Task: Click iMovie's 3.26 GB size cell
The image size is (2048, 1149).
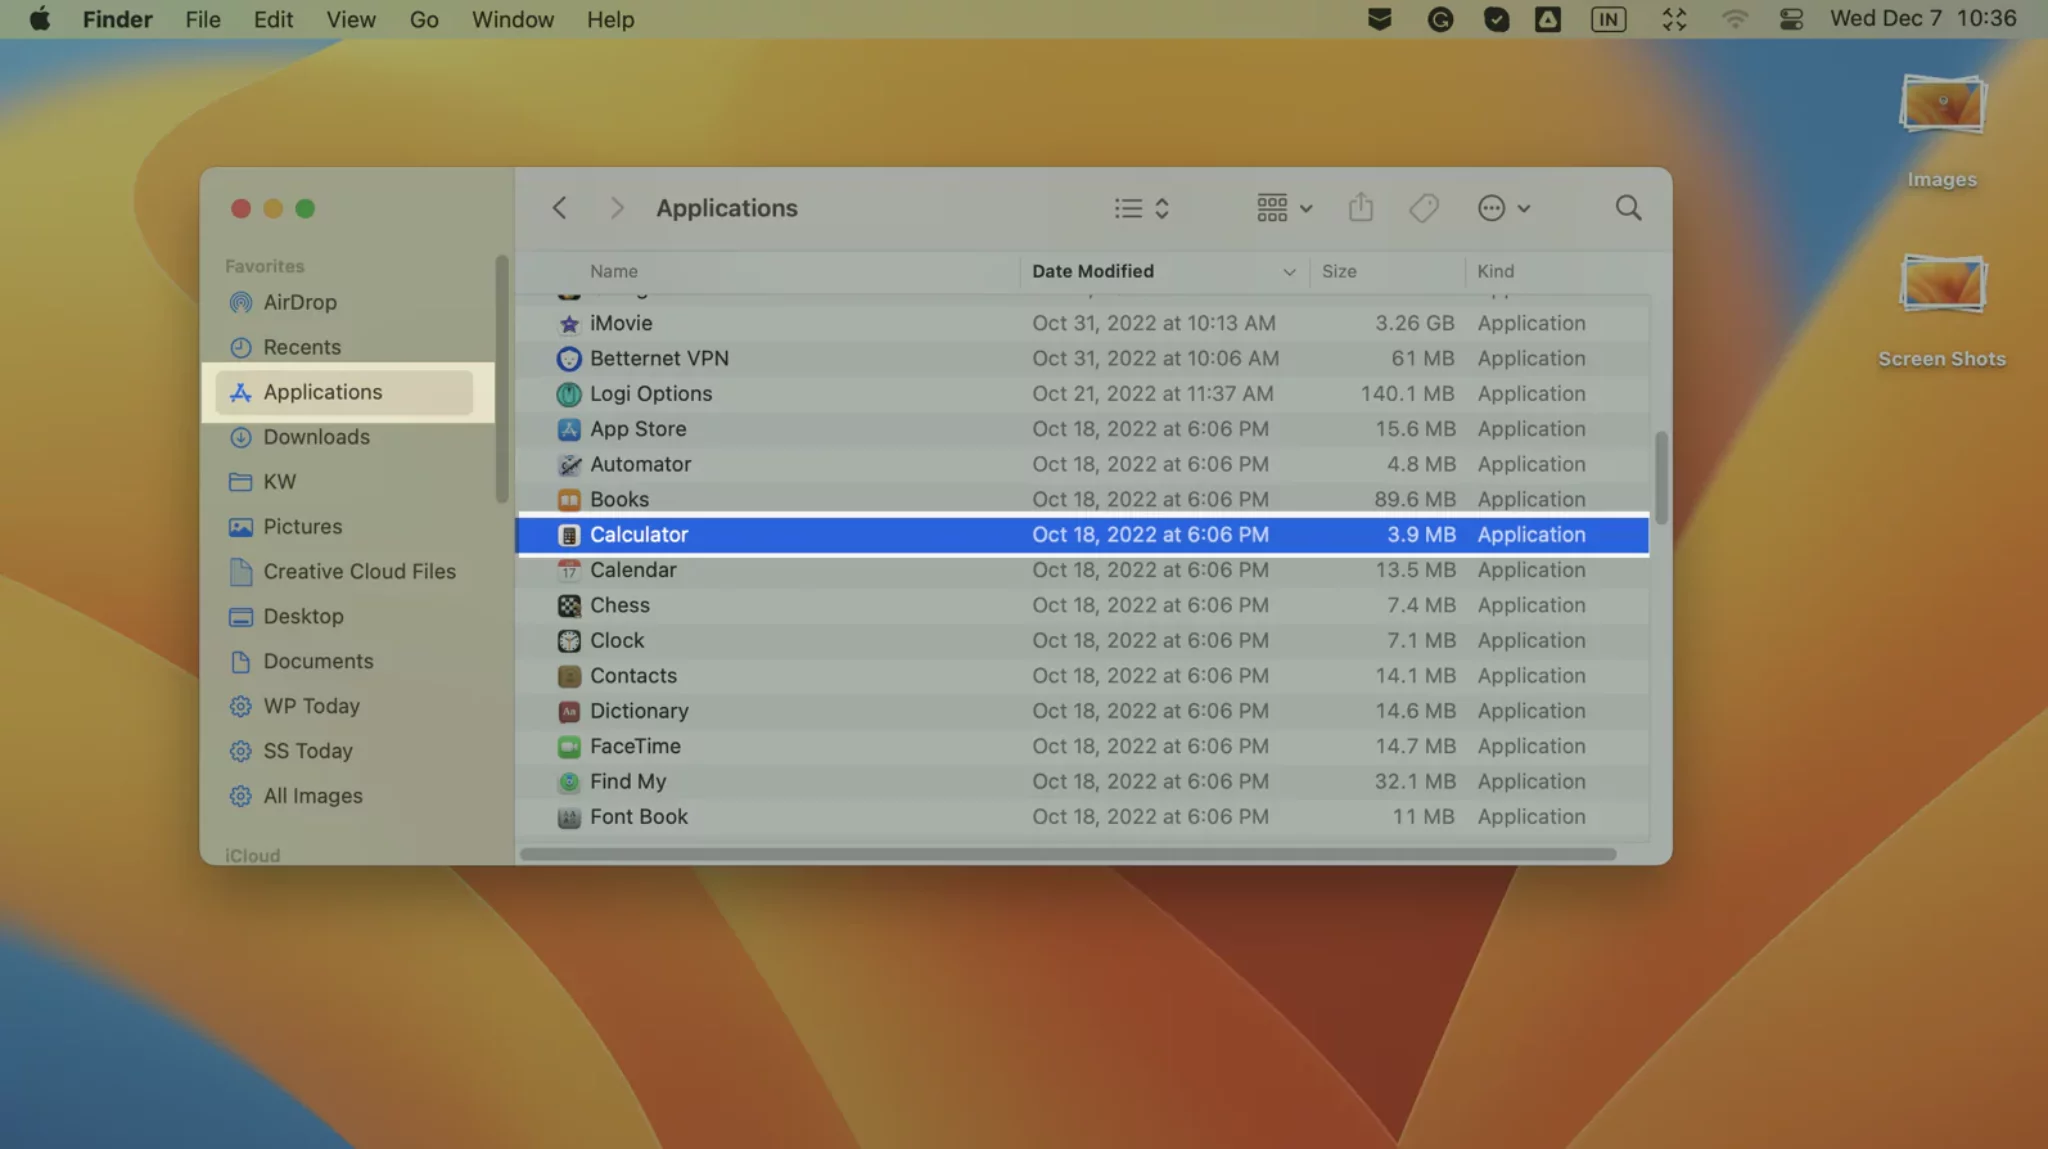Action: pyautogui.click(x=1414, y=323)
